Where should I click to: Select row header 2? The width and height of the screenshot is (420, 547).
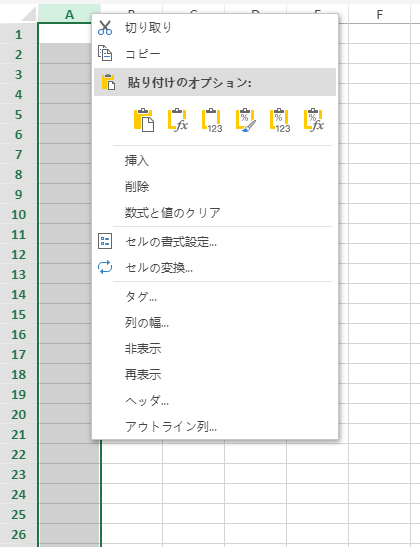coord(18,54)
